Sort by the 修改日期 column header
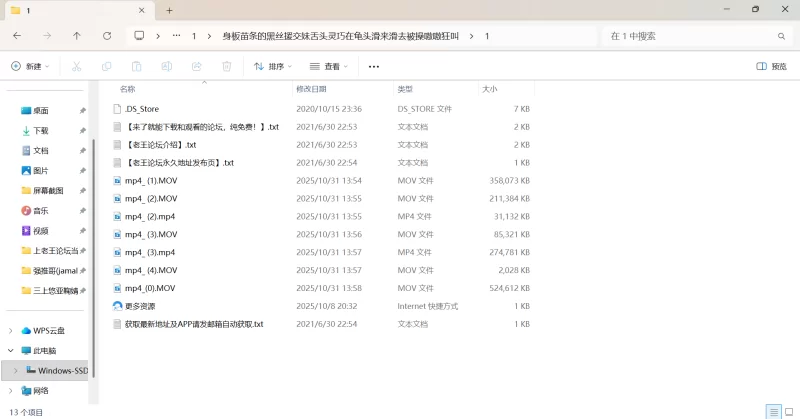 [312, 89]
